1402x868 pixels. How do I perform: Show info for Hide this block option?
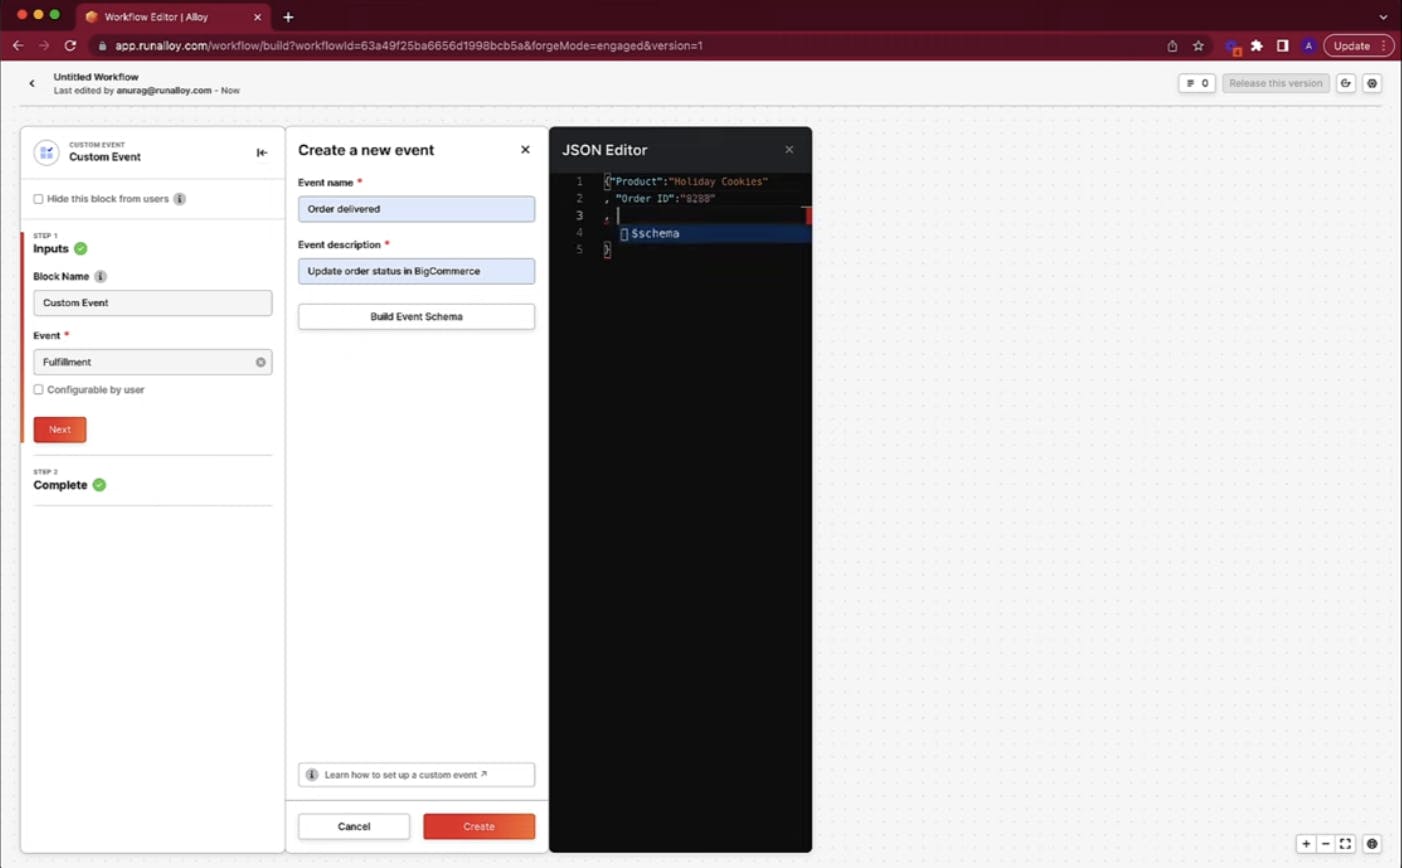[x=180, y=199]
